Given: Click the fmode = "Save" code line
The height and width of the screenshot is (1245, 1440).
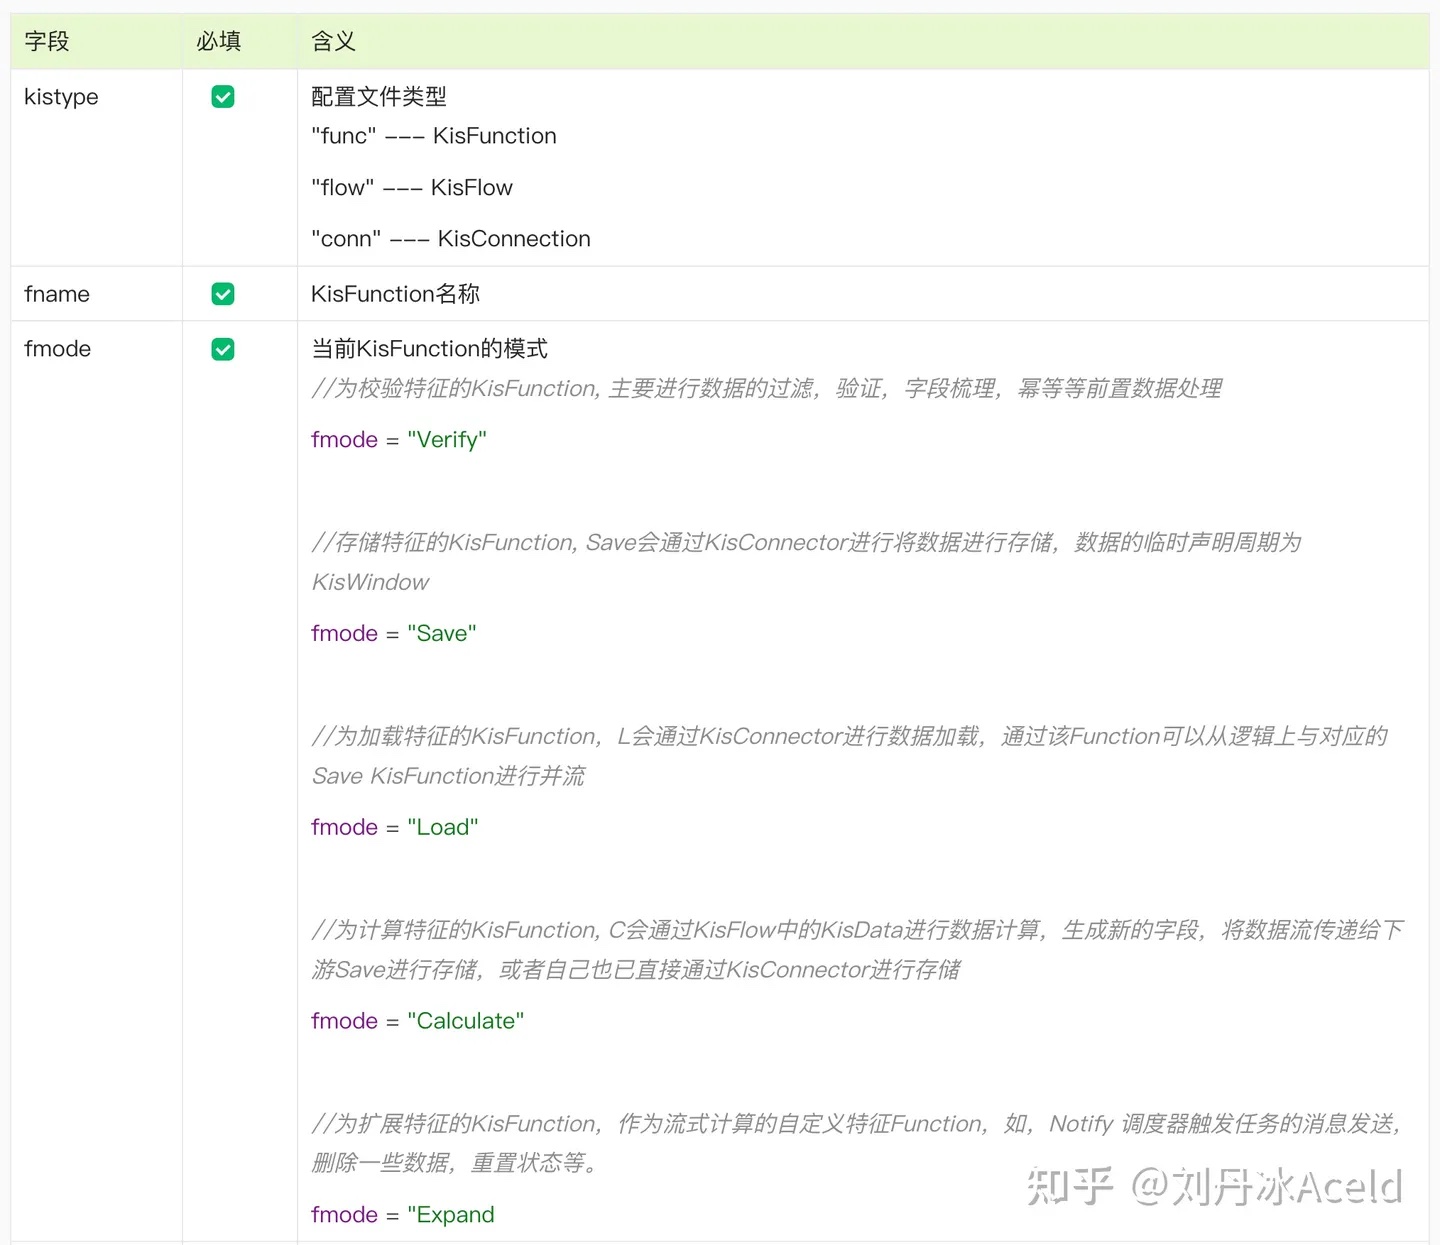Looking at the screenshot, I should [x=394, y=634].
